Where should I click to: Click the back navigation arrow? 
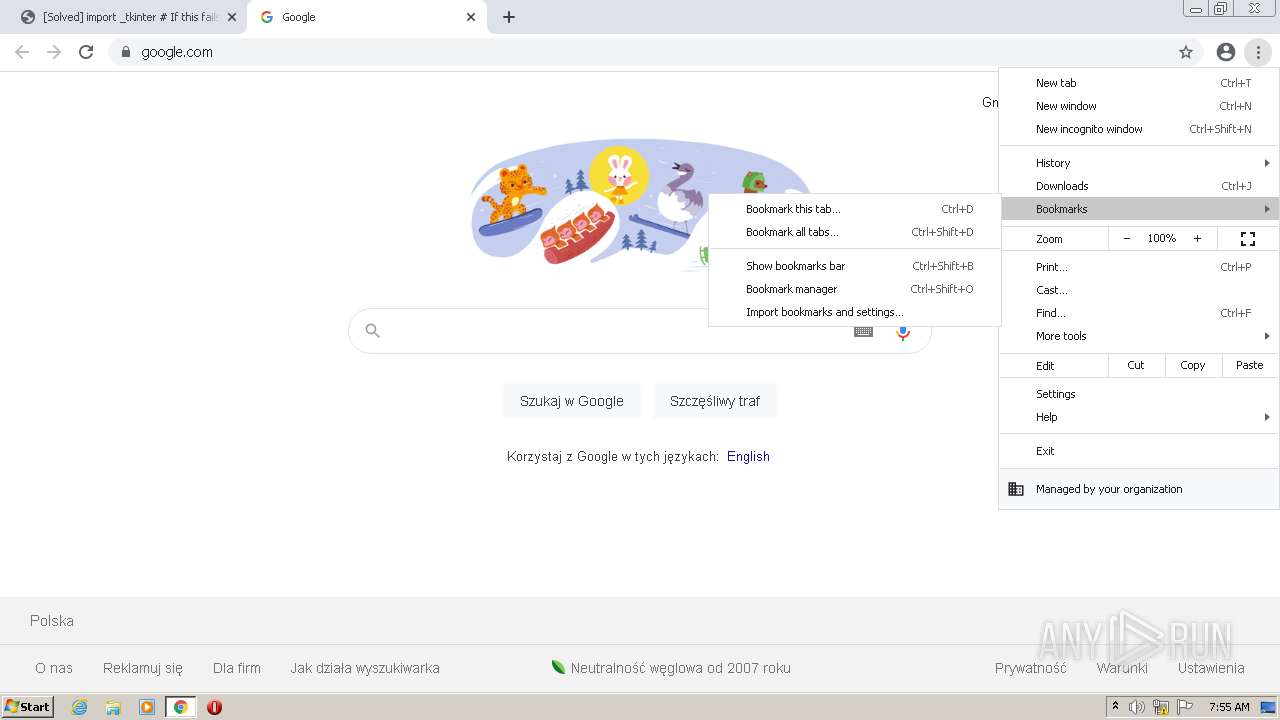(x=22, y=52)
